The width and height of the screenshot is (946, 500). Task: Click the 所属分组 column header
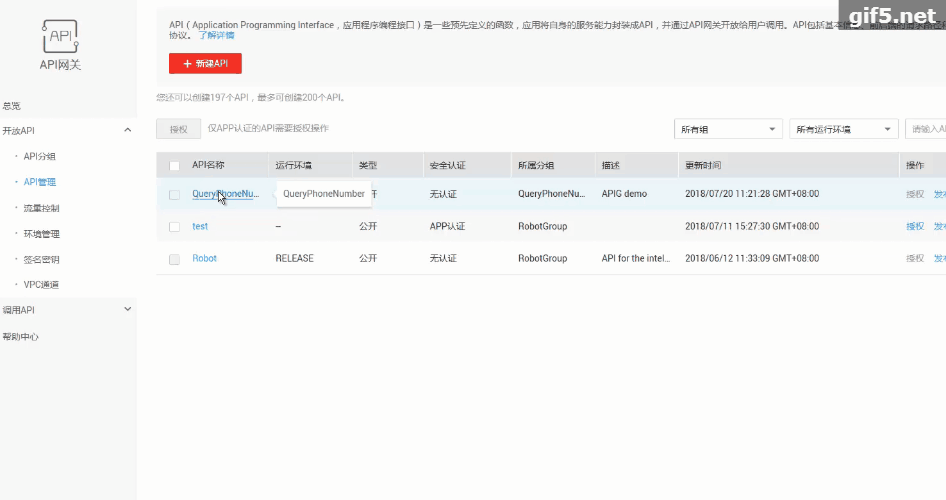click(x=536, y=165)
